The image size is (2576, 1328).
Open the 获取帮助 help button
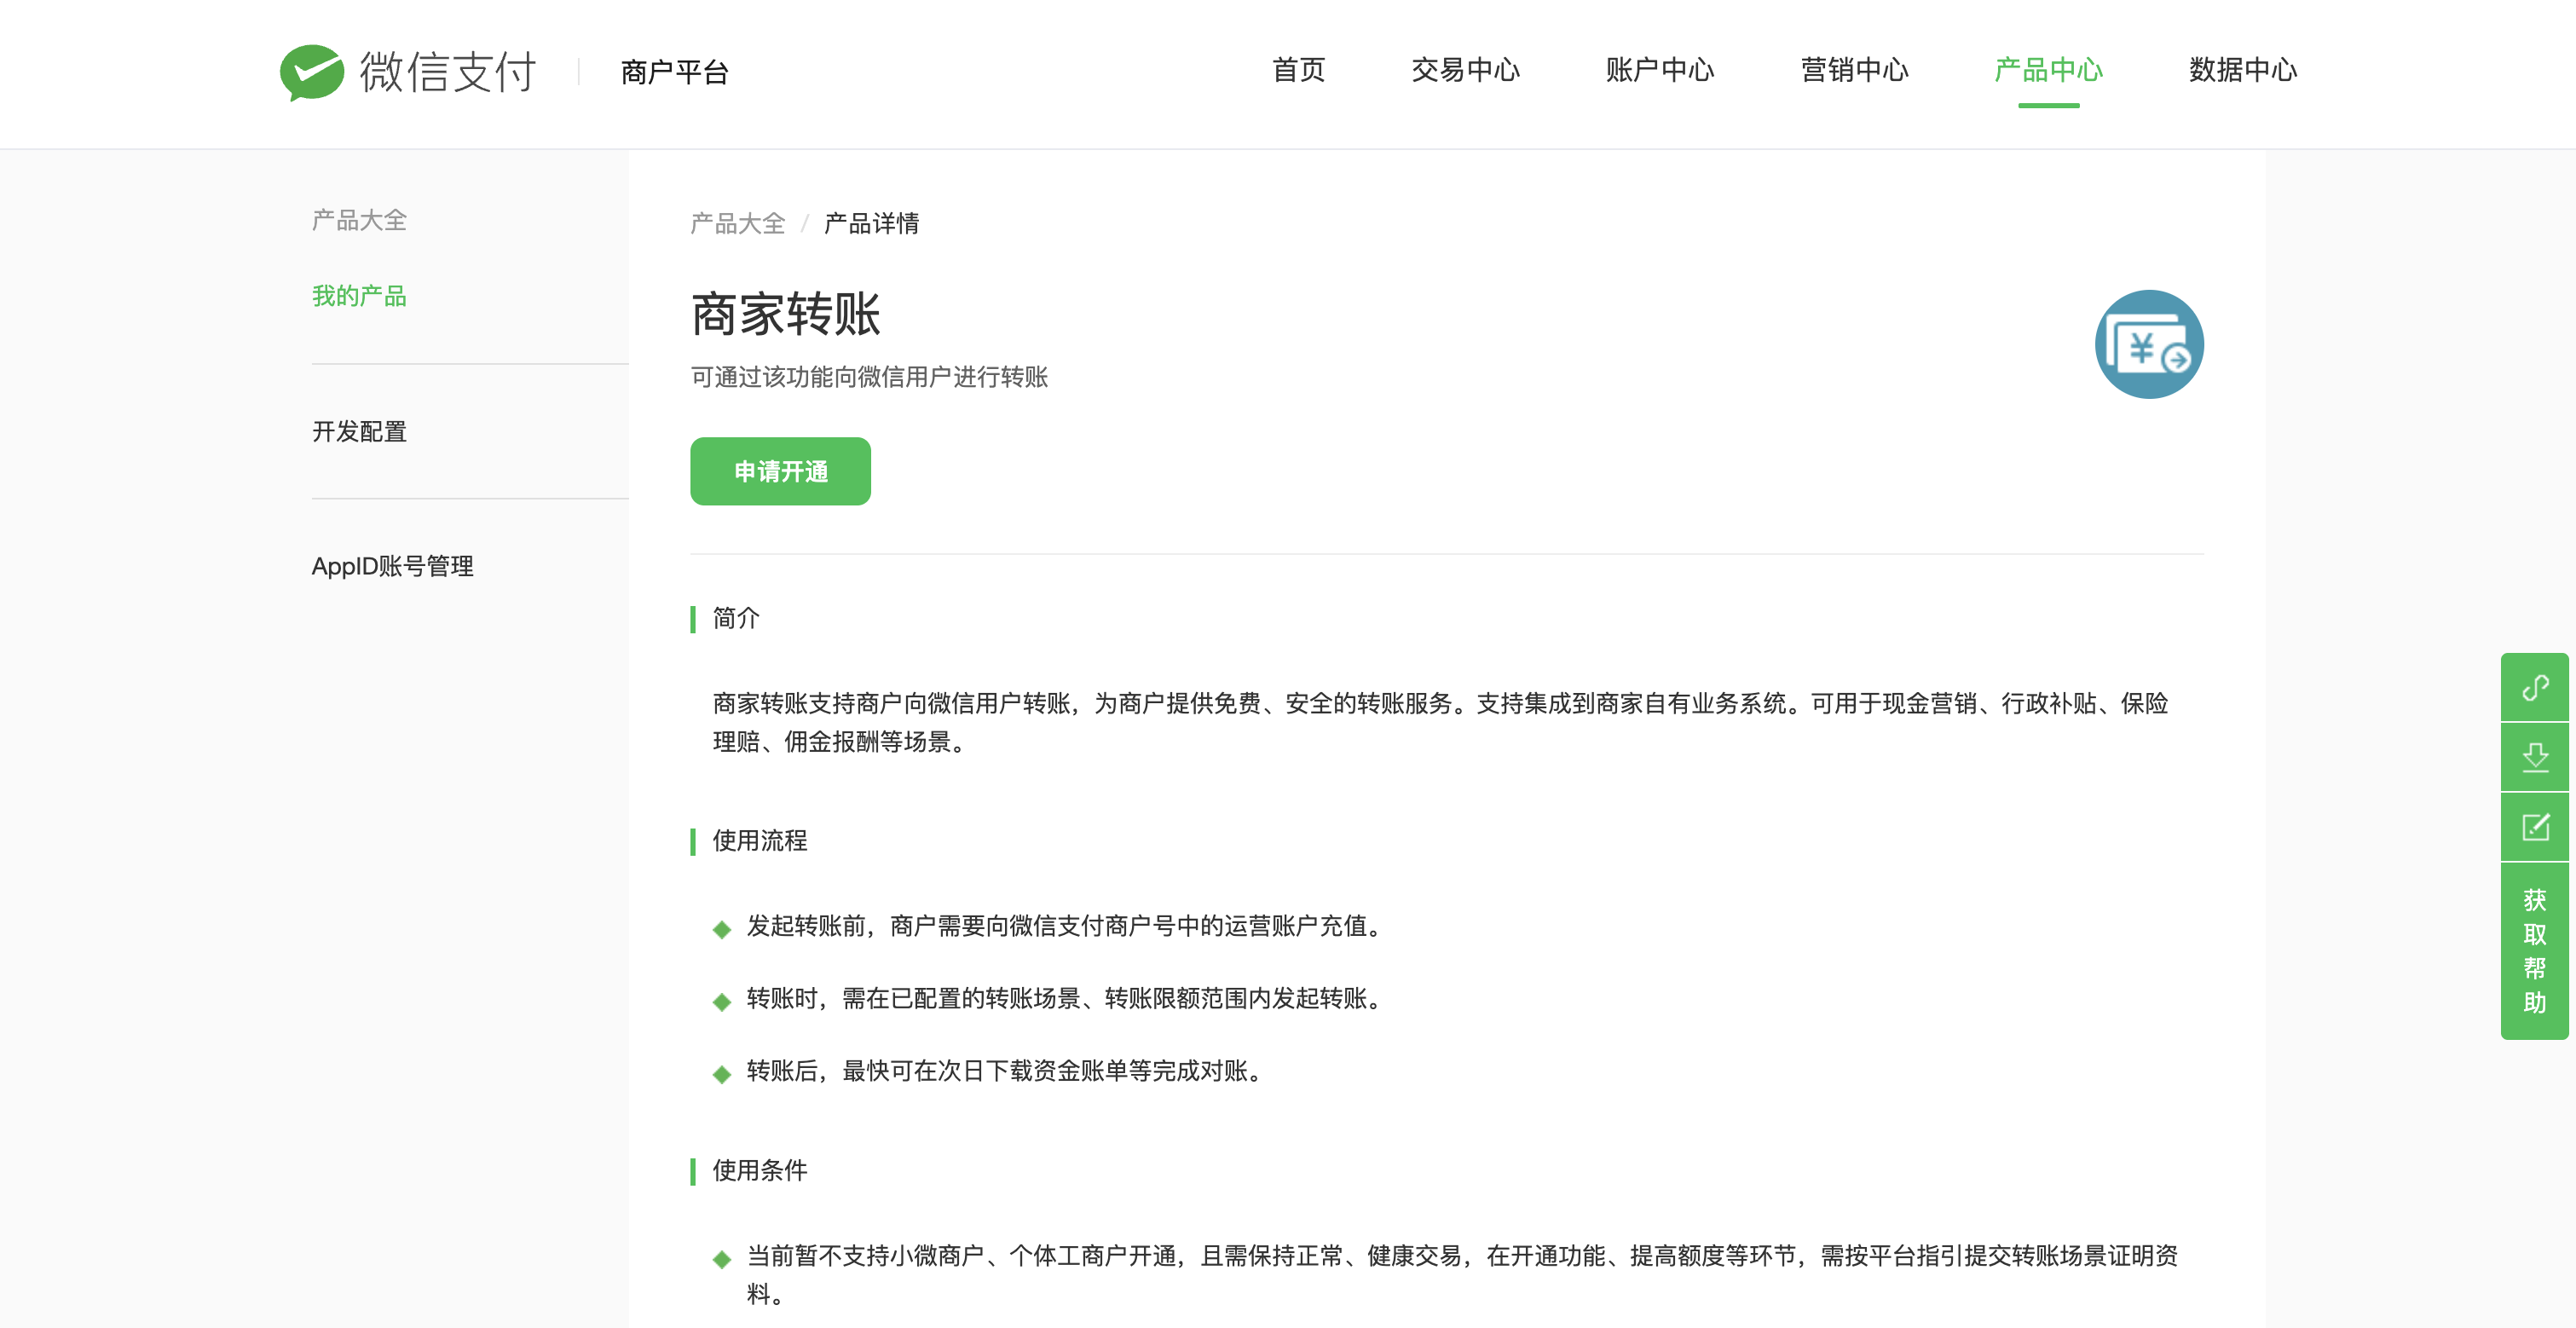(x=2534, y=951)
